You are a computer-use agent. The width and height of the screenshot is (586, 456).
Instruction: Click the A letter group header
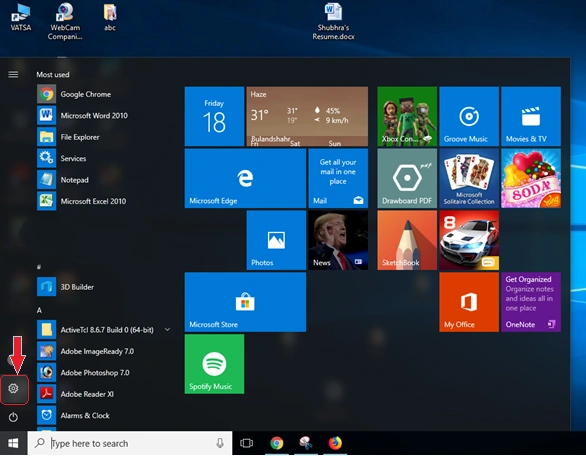tap(39, 310)
